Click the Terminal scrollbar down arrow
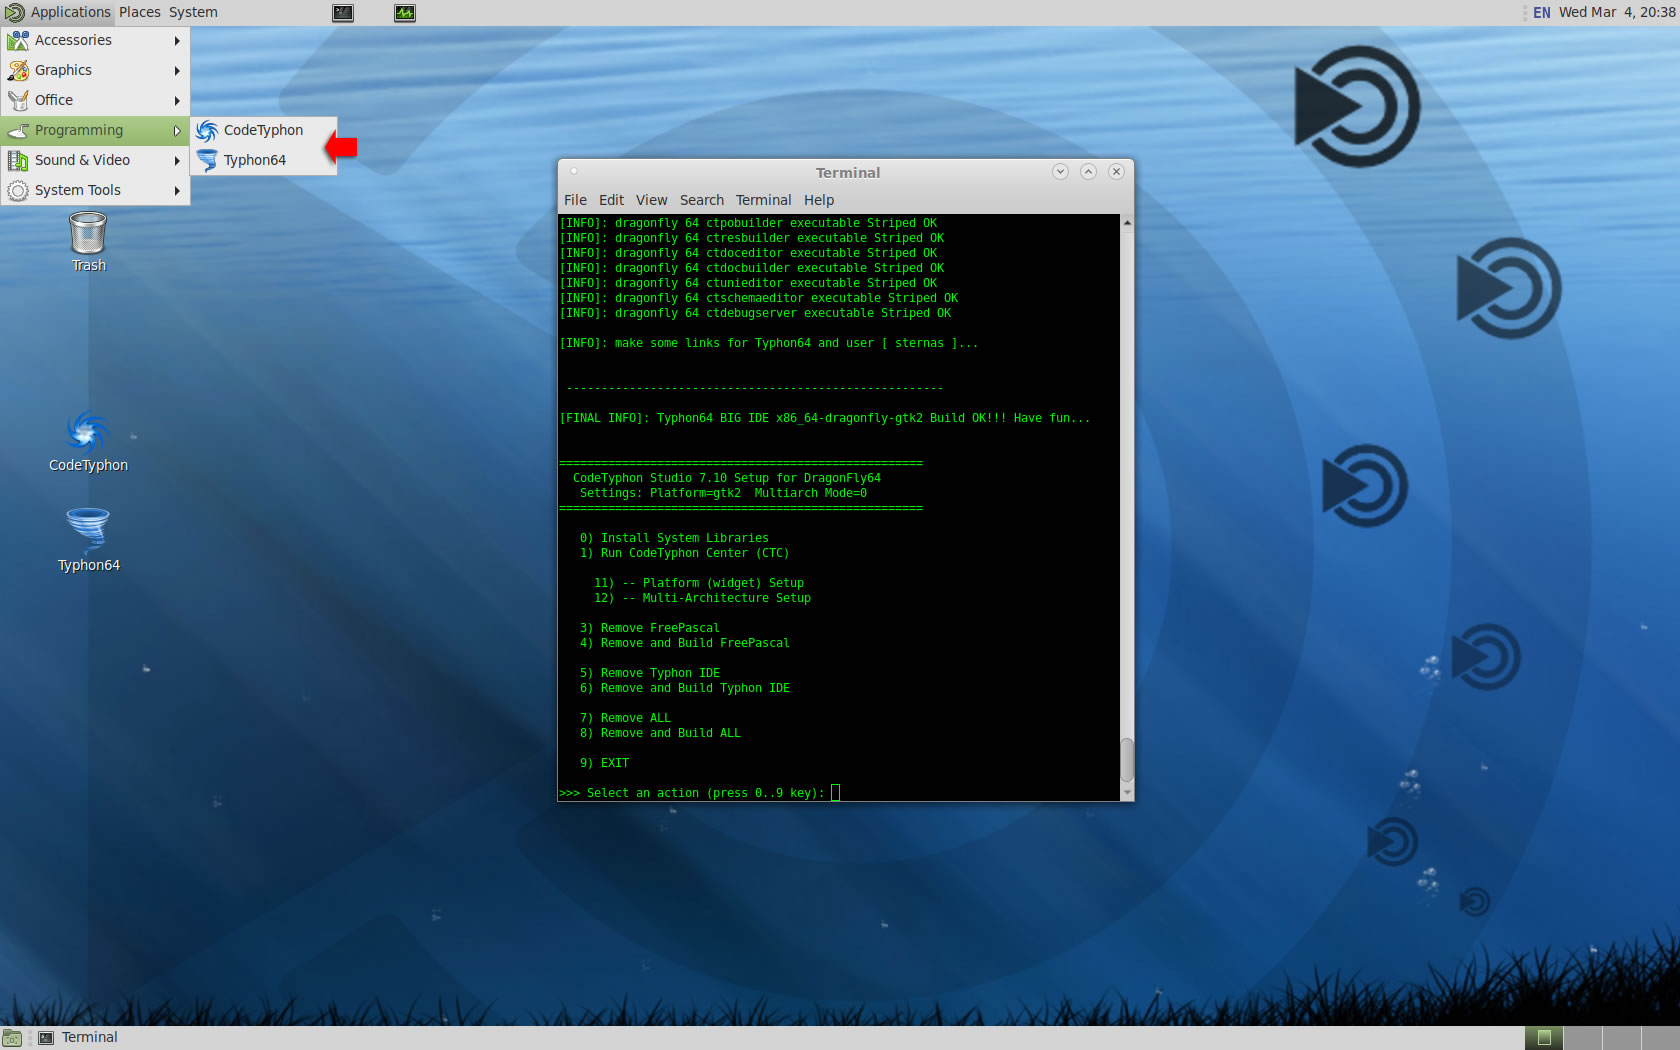The width and height of the screenshot is (1680, 1050). pos(1127,793)
